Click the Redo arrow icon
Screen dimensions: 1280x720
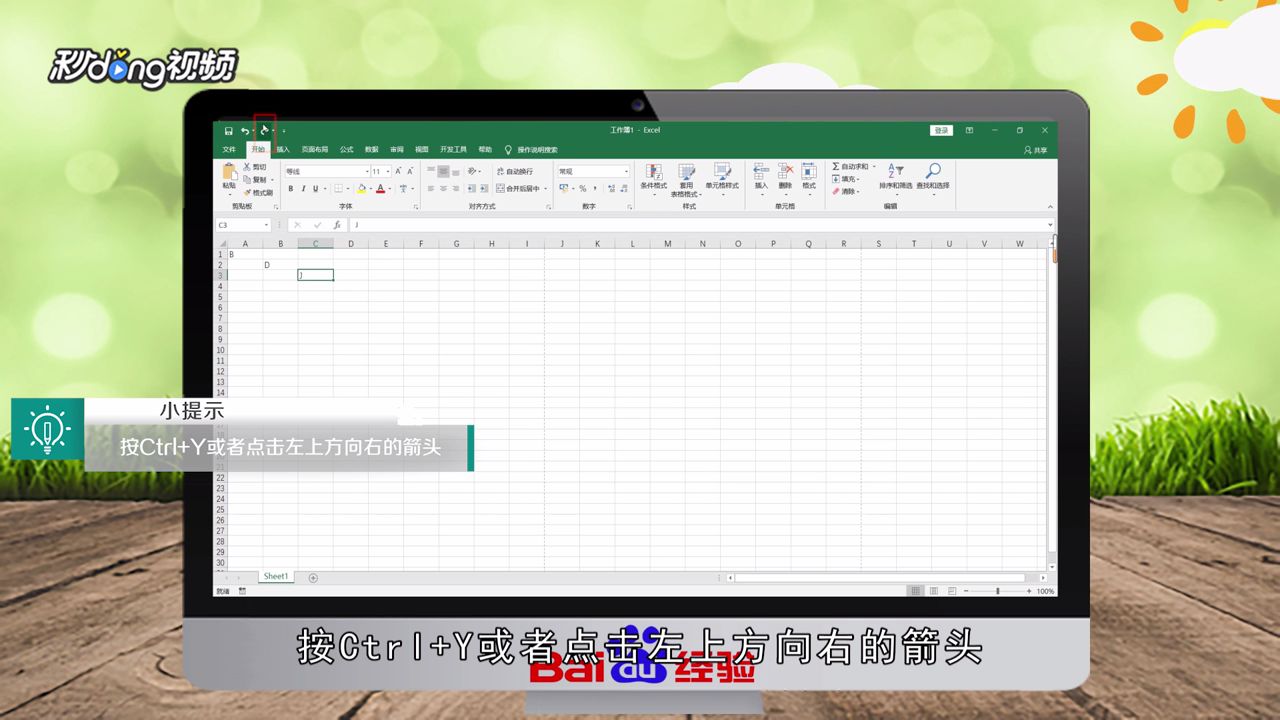pyautogui.click(x=265, y=131)
